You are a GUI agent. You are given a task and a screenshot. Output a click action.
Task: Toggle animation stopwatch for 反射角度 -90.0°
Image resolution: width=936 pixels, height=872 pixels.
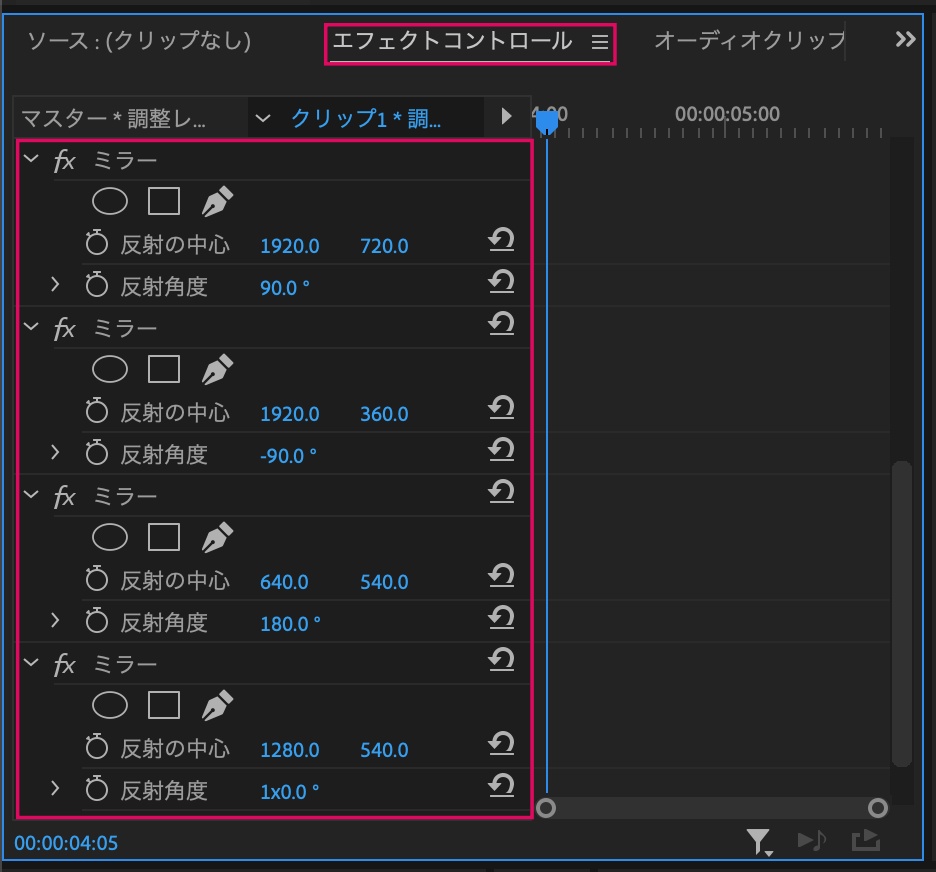coord(96,453)
